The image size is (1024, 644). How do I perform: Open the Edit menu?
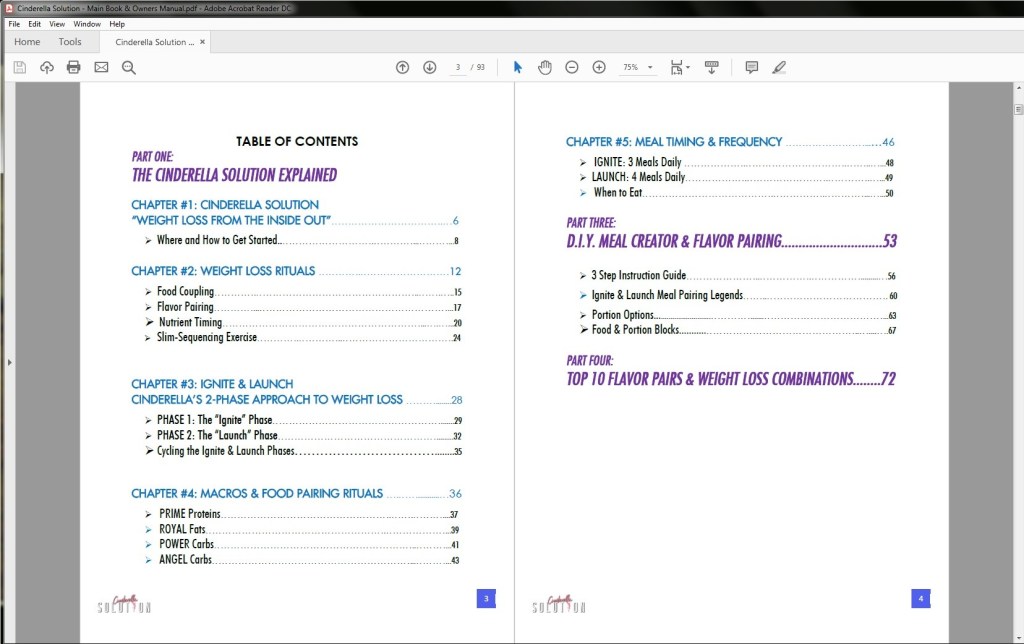(x=34, y=23)
